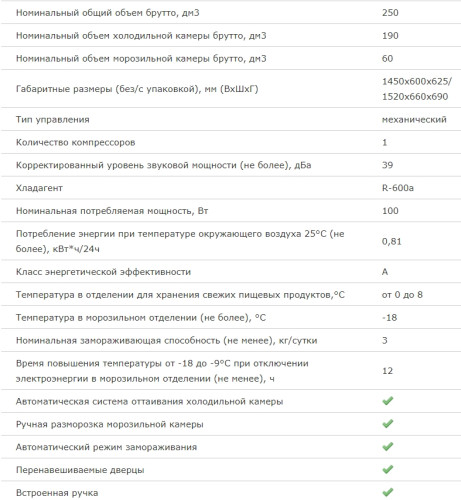Click energy class value A
This screenshot has width=461, height=500.
tap(385, 272)
